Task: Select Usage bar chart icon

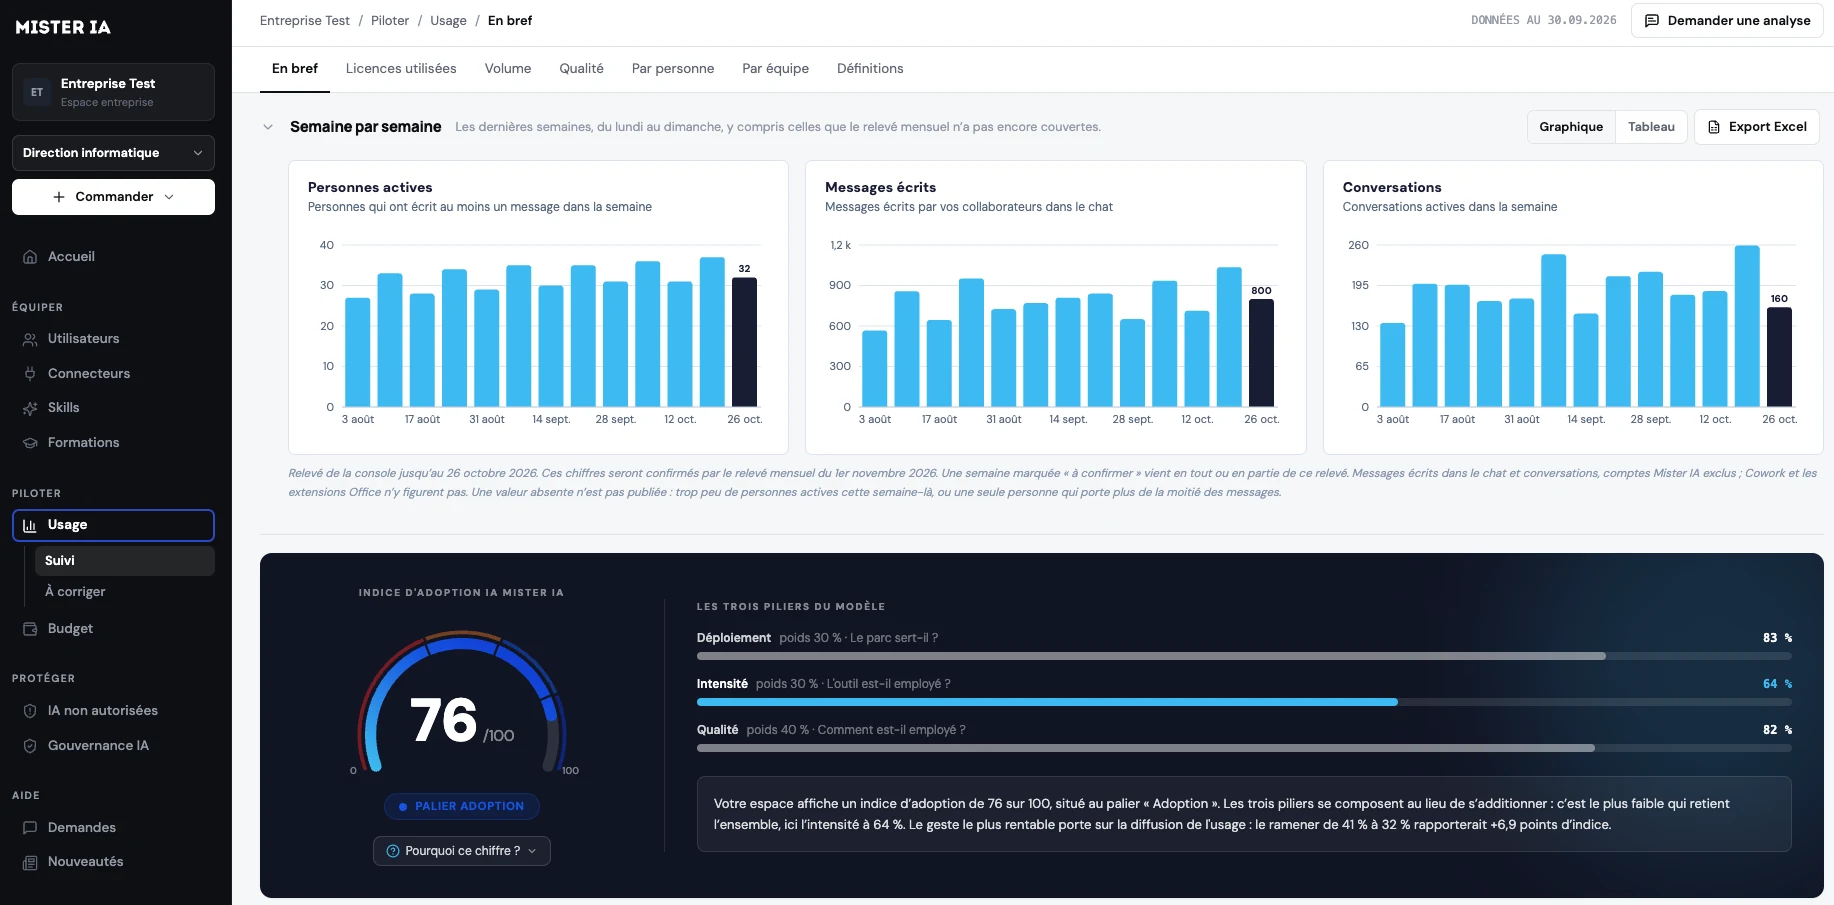Action: pos(30,526)
